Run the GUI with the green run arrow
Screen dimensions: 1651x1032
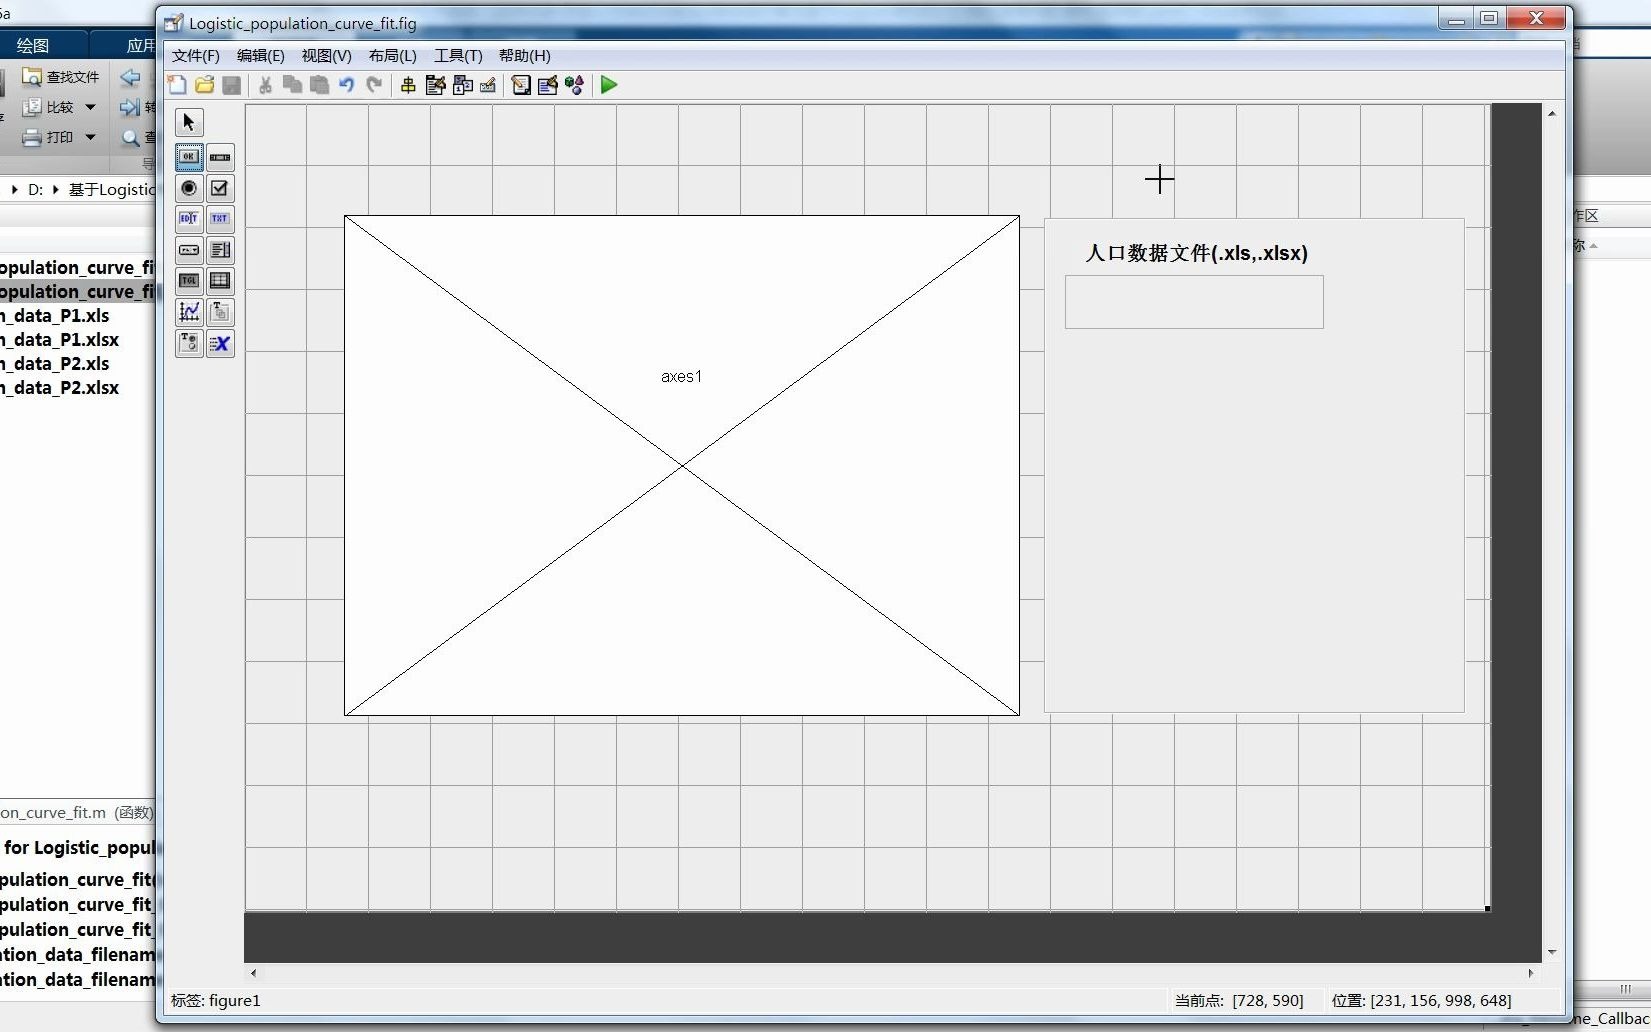click(x=607, y=86)
